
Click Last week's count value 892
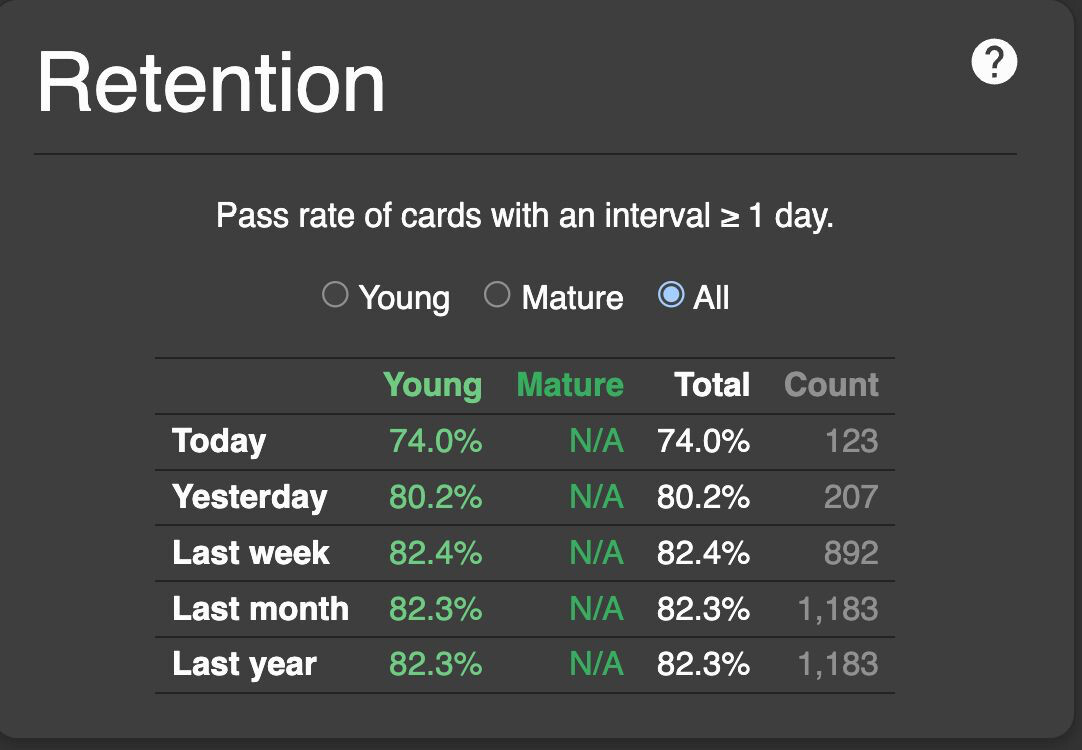click(851, 553)
